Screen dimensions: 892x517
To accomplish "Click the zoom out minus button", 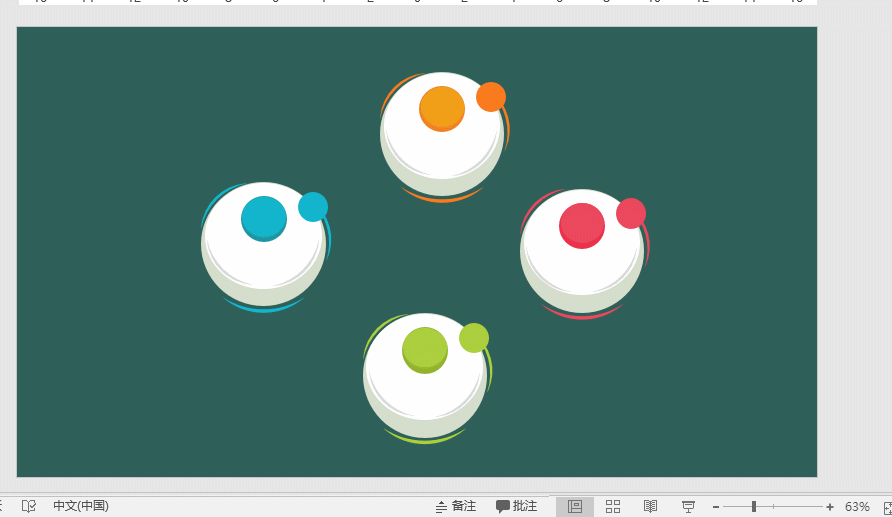I will click(x=716, y=507).
